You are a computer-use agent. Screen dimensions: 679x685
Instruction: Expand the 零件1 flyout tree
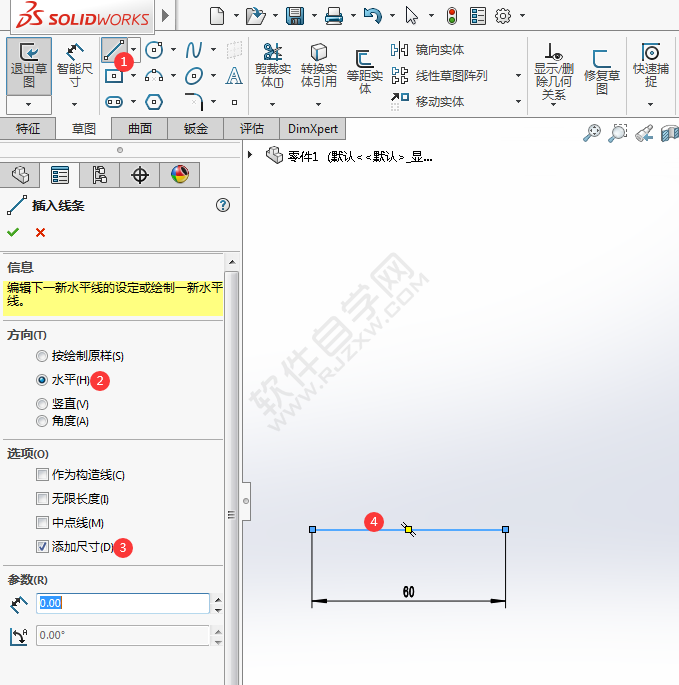[250, 155]
